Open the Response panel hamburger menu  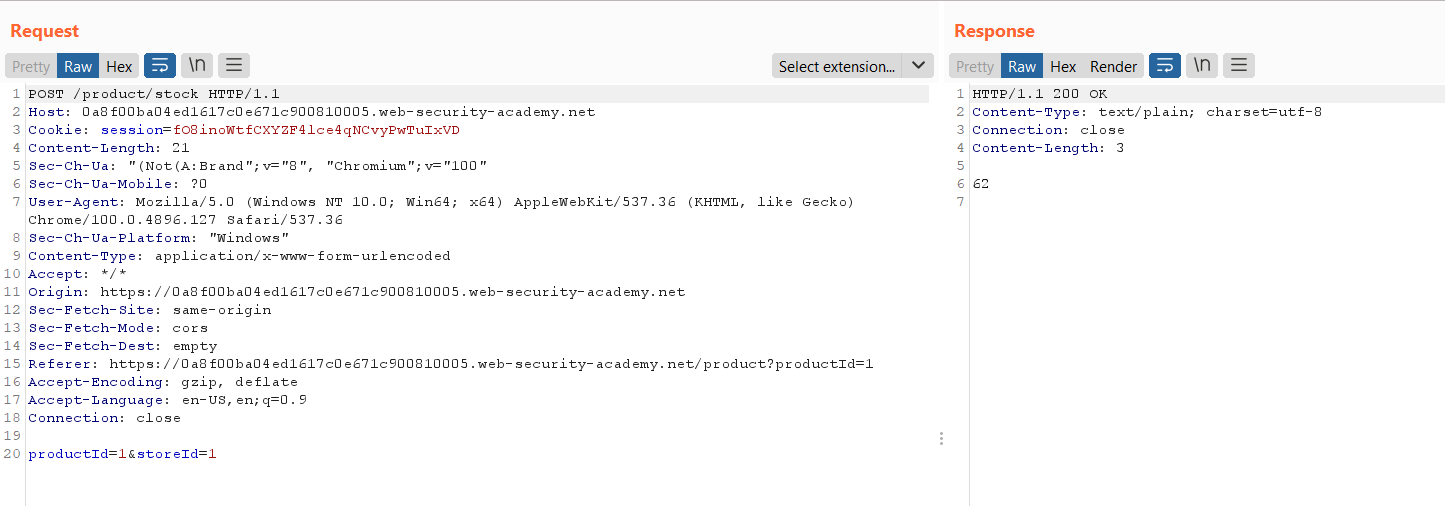[x=1239, y=66]
